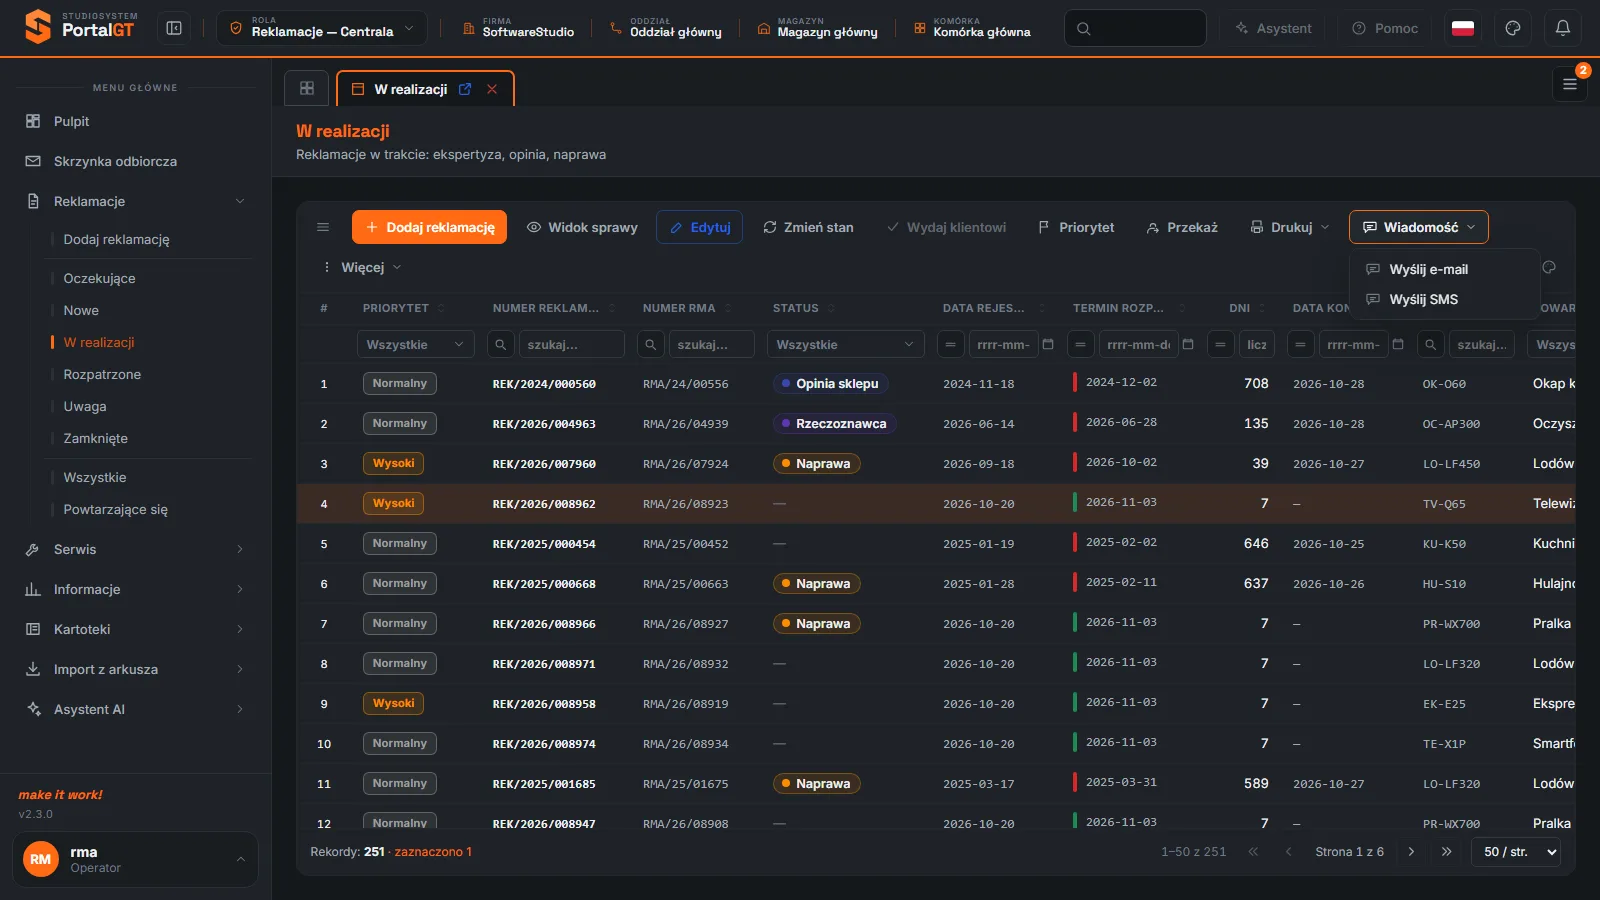
Task: Click the Zmień stan button
Action: click(x=808, y=227)
